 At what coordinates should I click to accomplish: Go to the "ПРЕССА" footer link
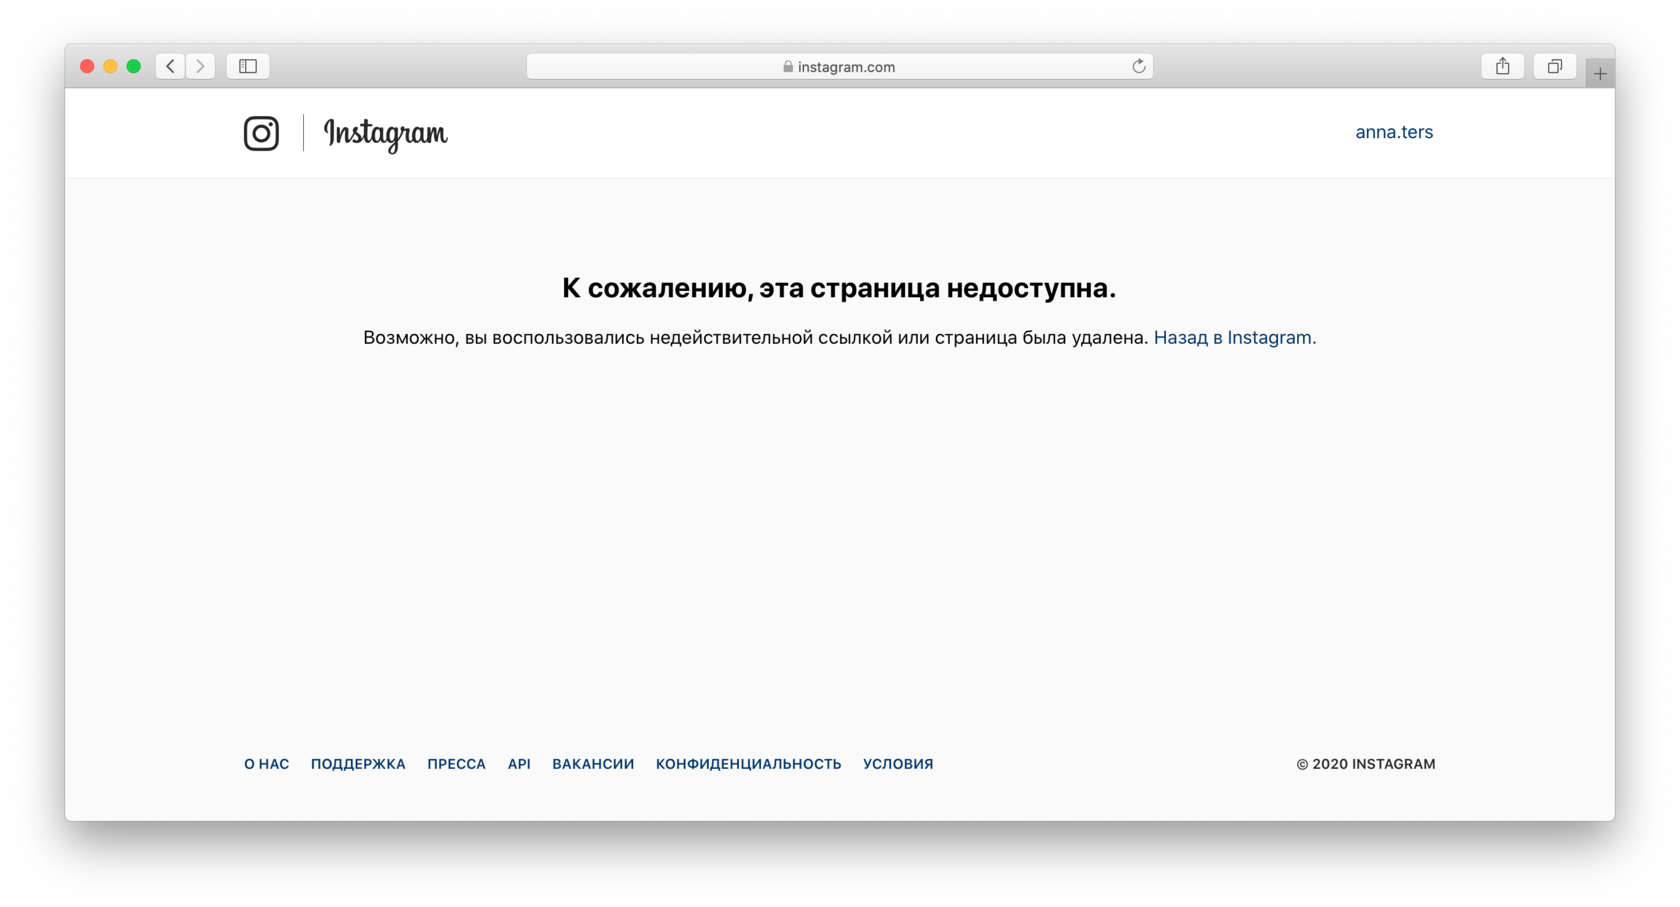(x=456, y=764)
